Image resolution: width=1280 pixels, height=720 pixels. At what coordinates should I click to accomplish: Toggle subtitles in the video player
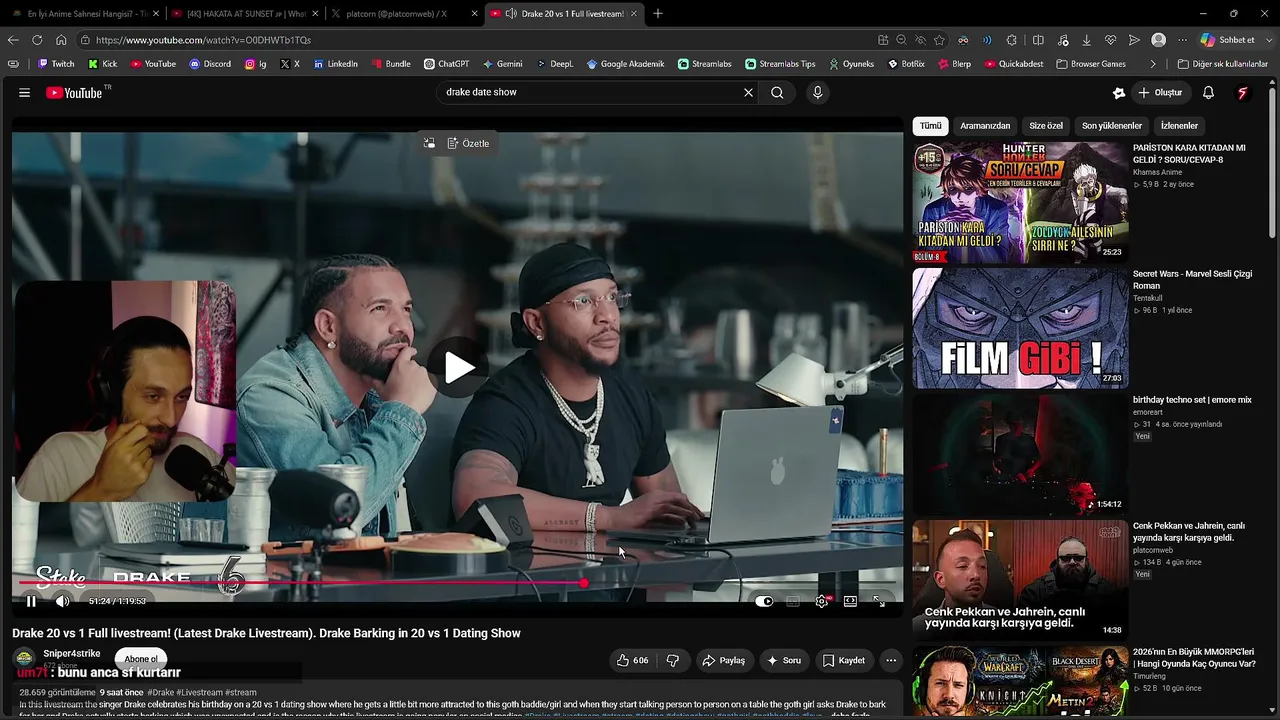click(x=793, y=601)
